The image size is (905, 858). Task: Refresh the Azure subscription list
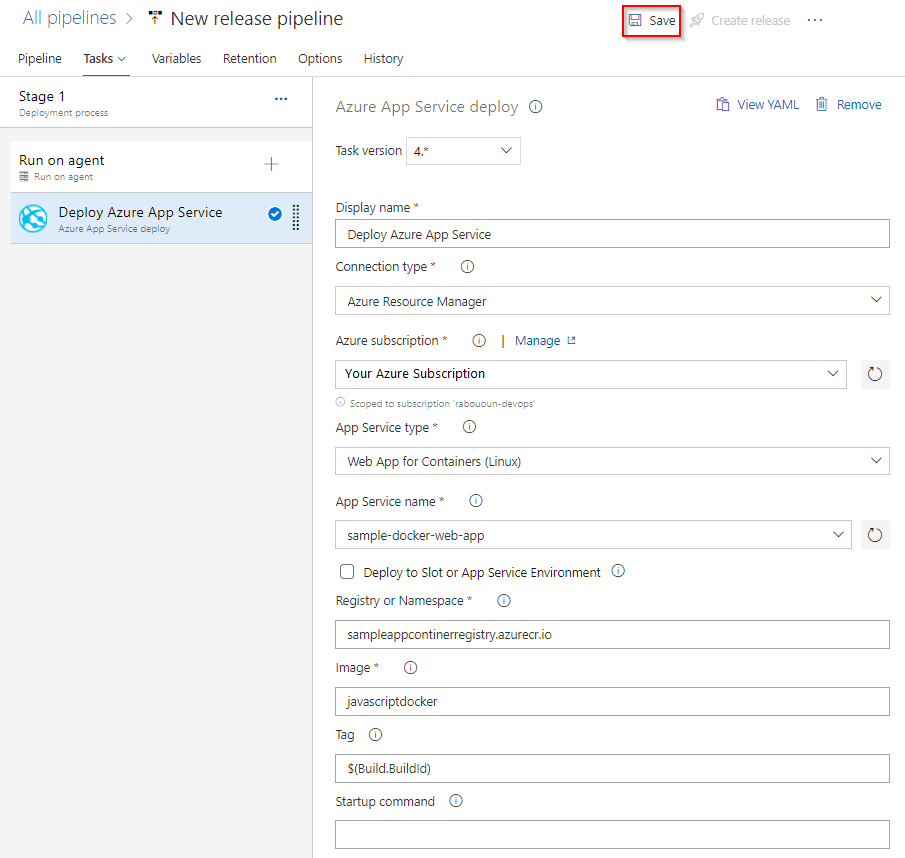pyautogui.click(x=874, y=374)
